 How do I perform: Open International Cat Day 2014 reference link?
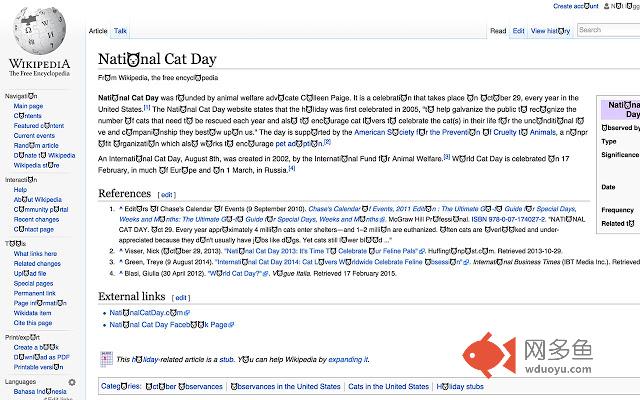(x=342, y=262)
